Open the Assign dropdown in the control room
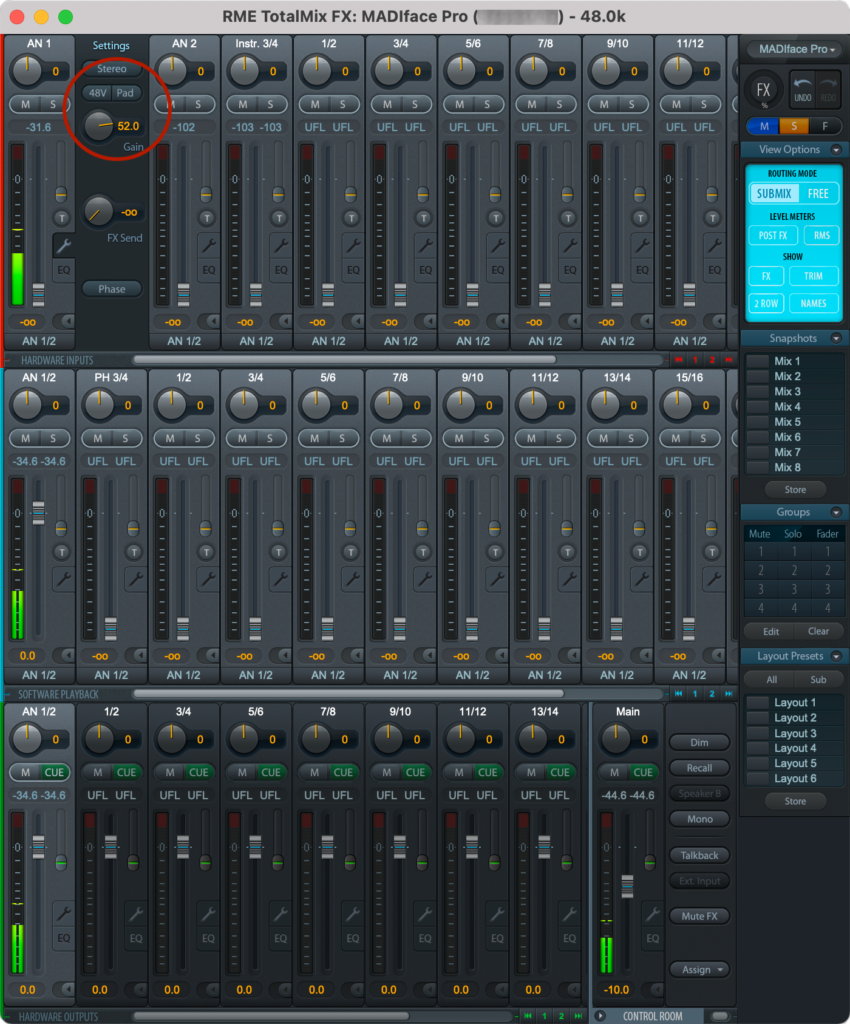Image resolution: width=850 pixels, height=1024 pixels. 699,969
